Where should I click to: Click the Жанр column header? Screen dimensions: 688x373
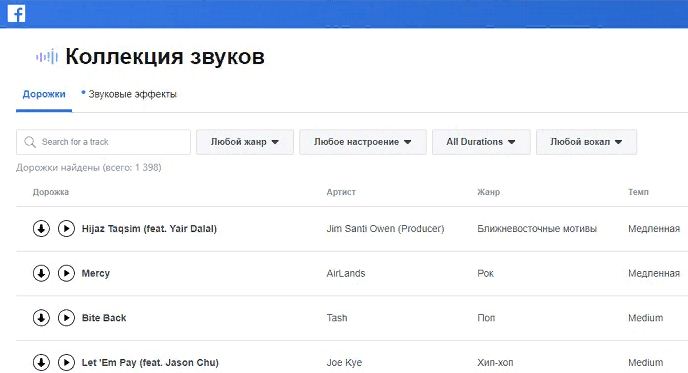(x=488, y=192)
